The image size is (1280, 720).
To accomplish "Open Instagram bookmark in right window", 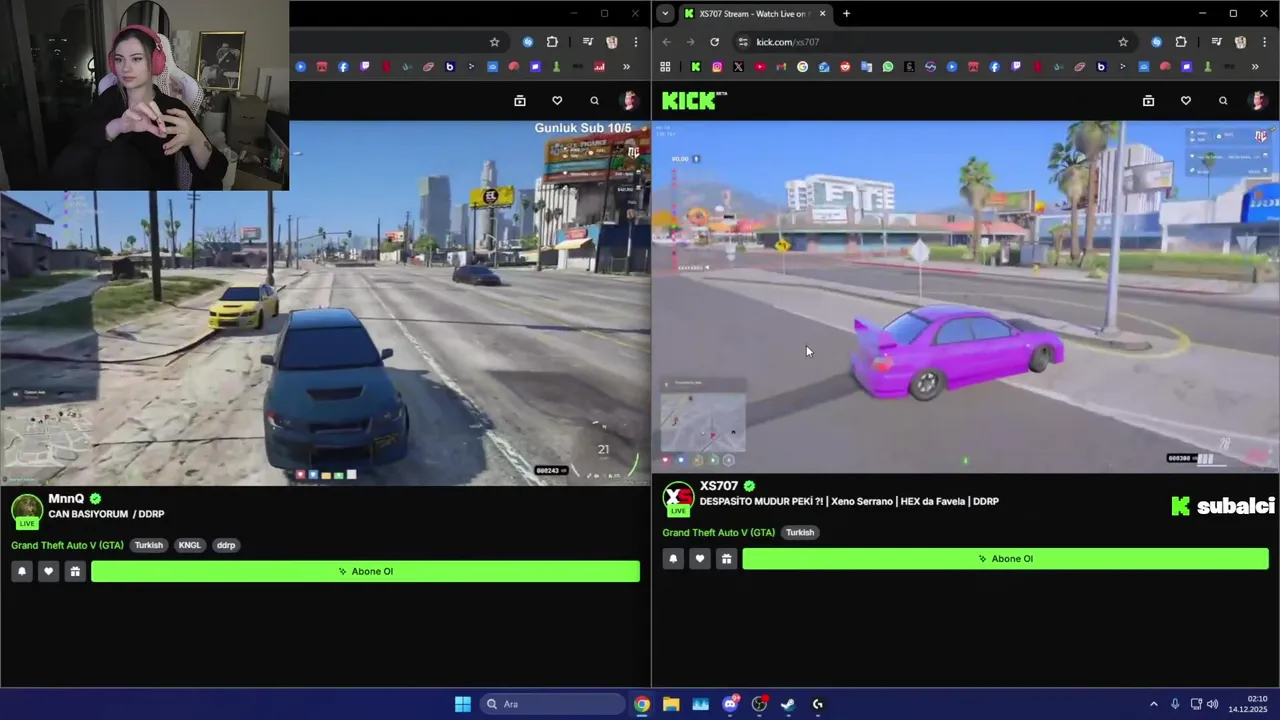I will 717,67.
